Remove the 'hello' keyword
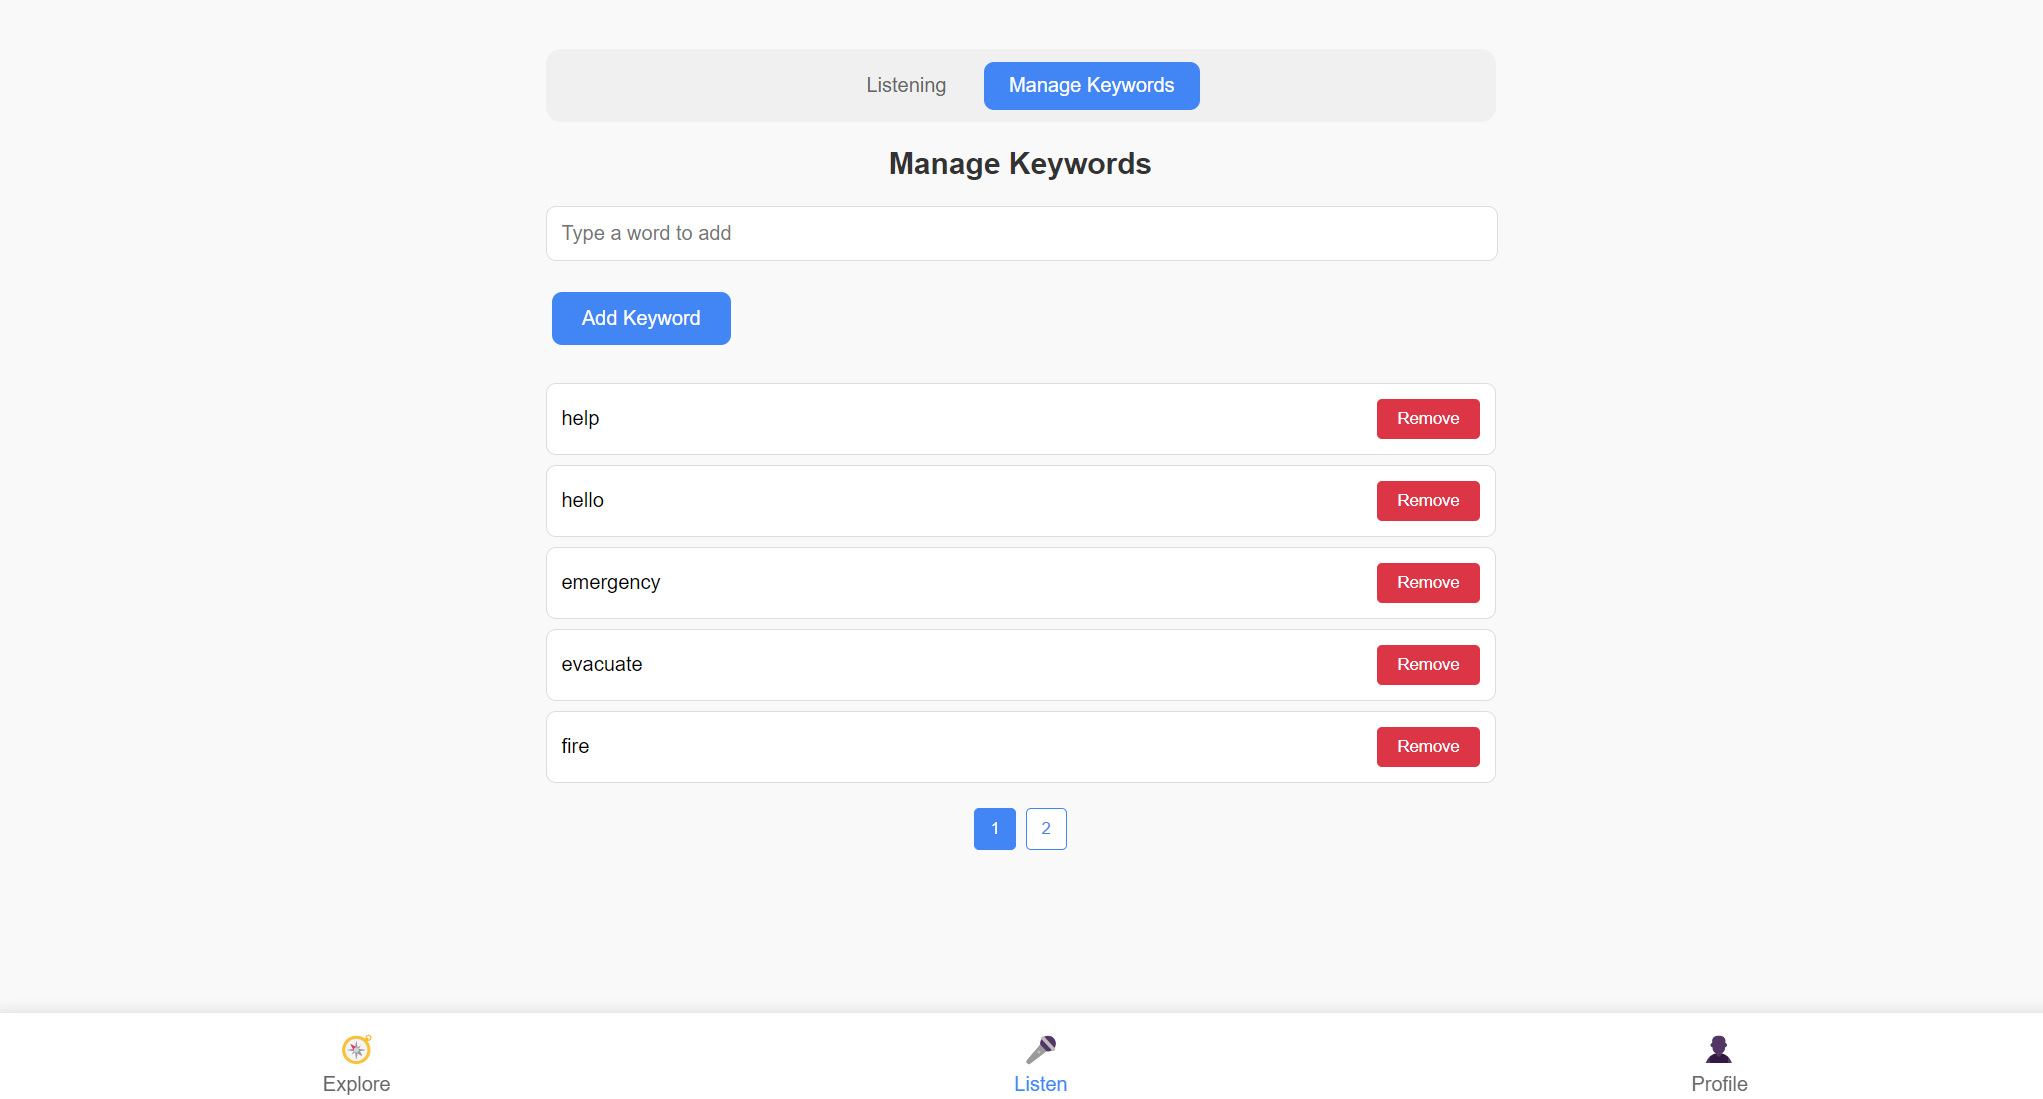The image size is (2043, 1099). point(1427,501)
